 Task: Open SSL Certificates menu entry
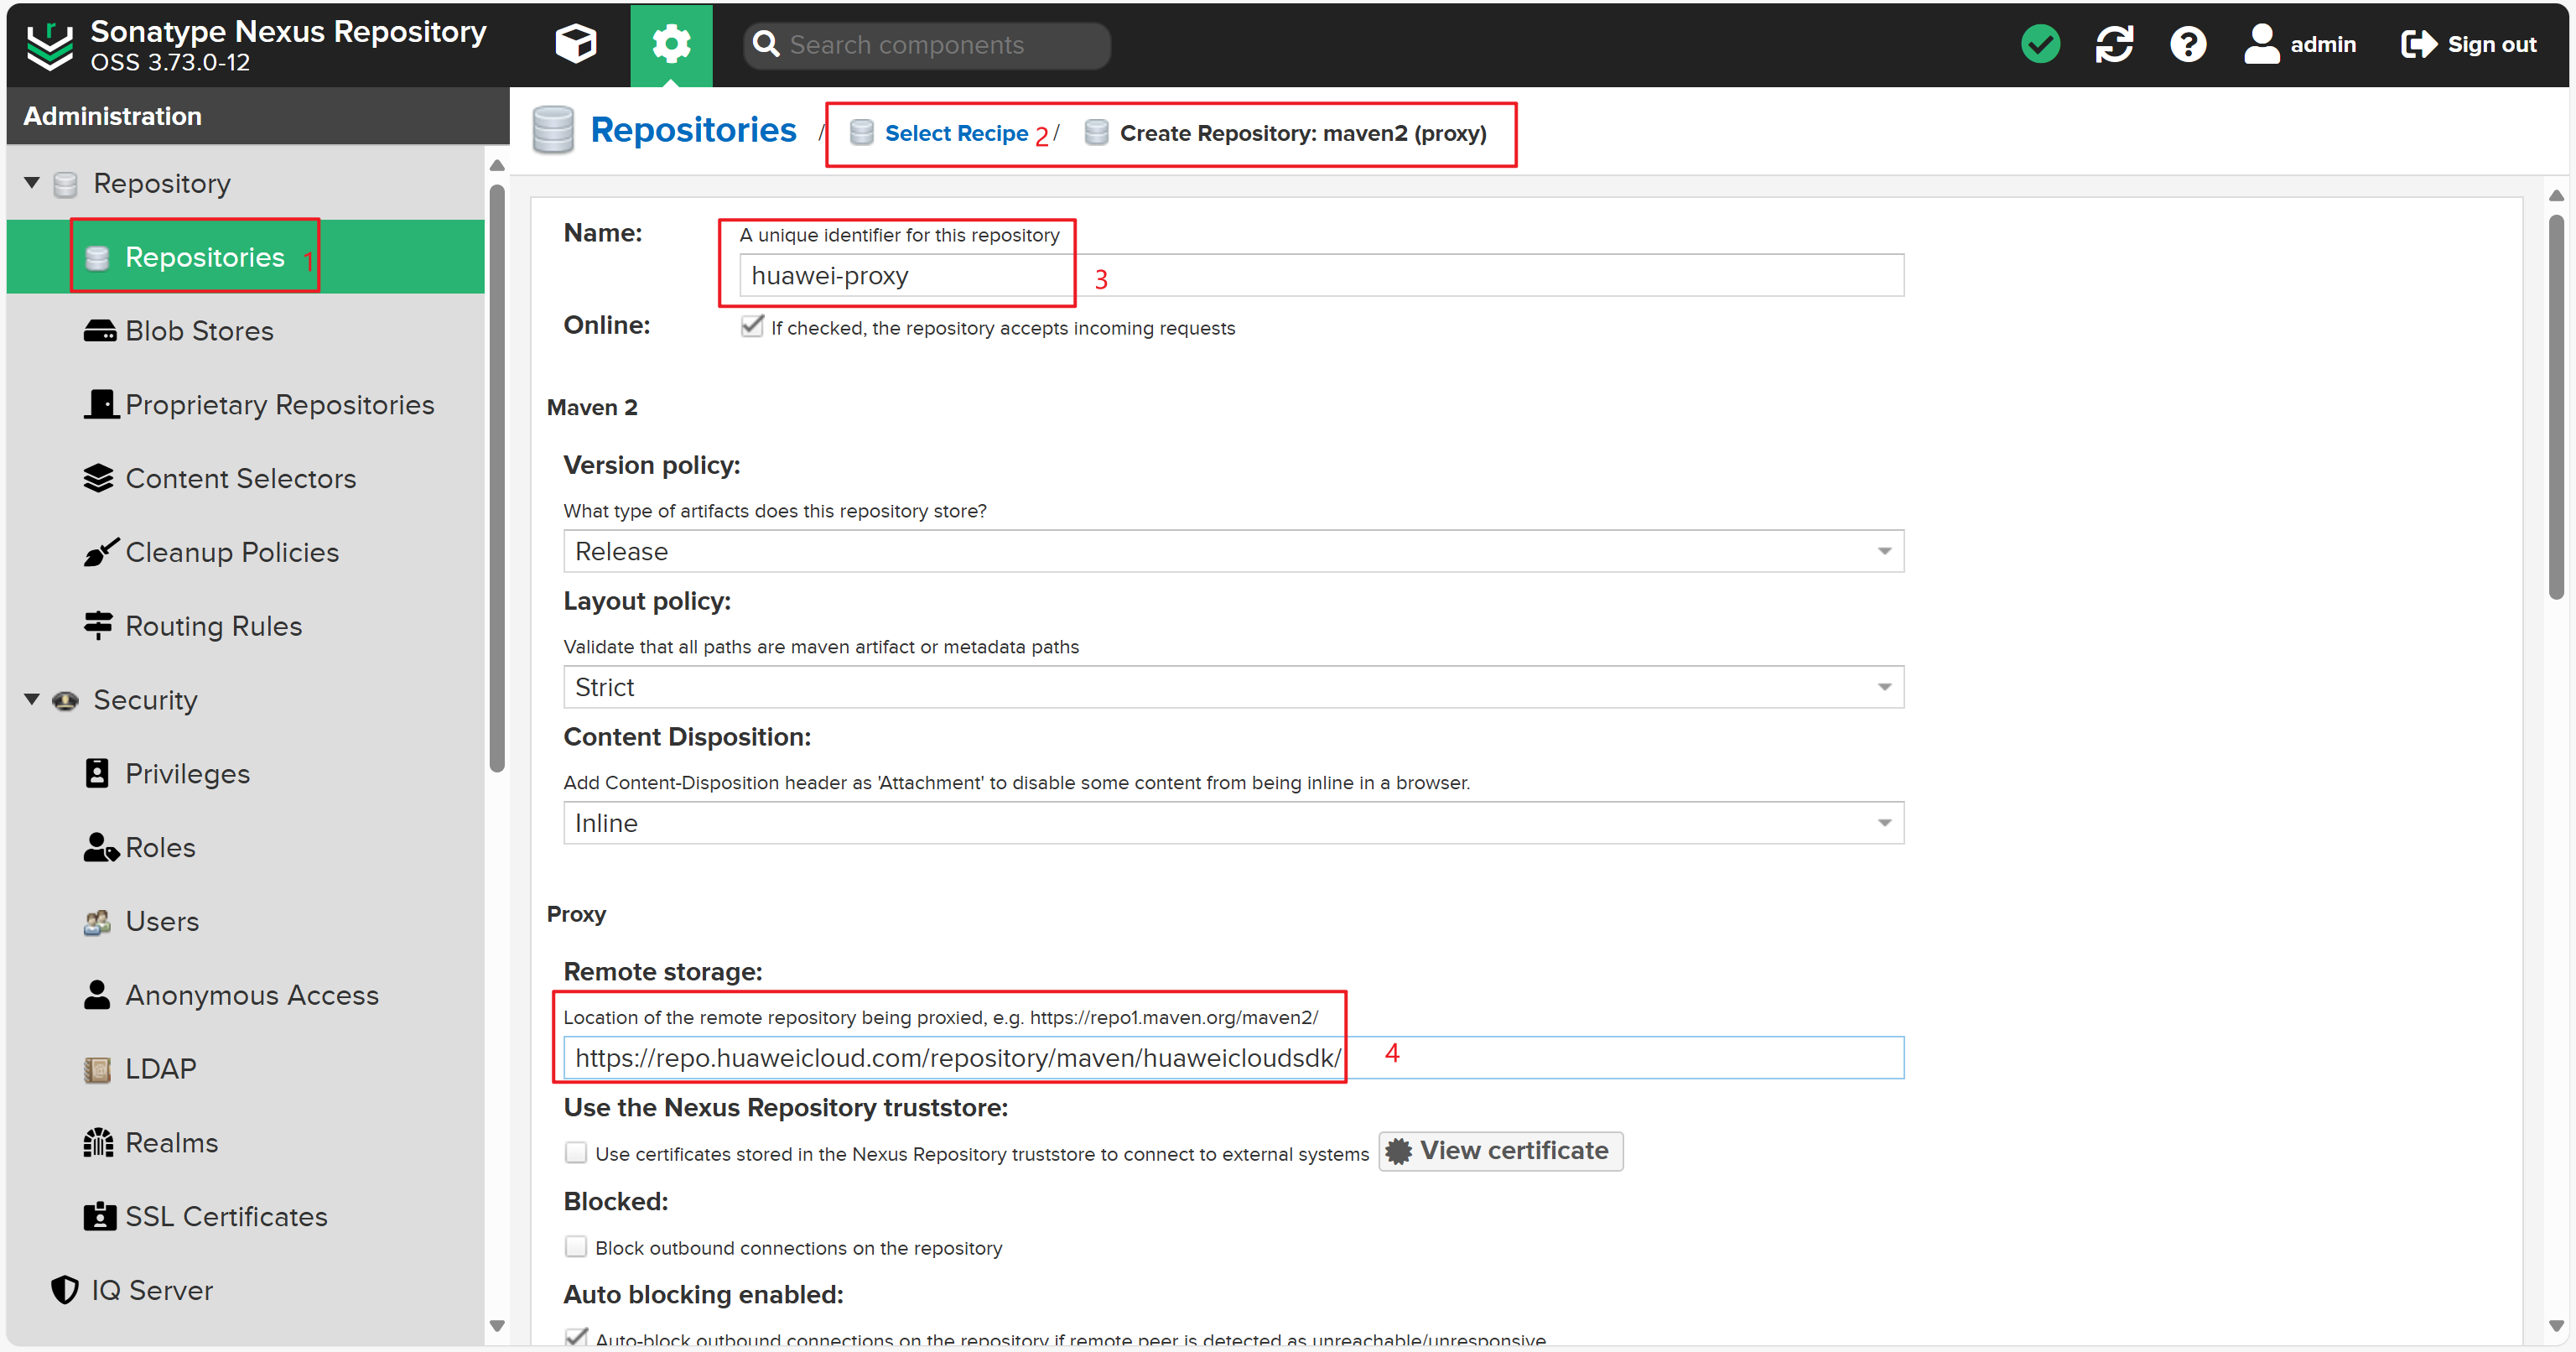(x=246, y=1216)
